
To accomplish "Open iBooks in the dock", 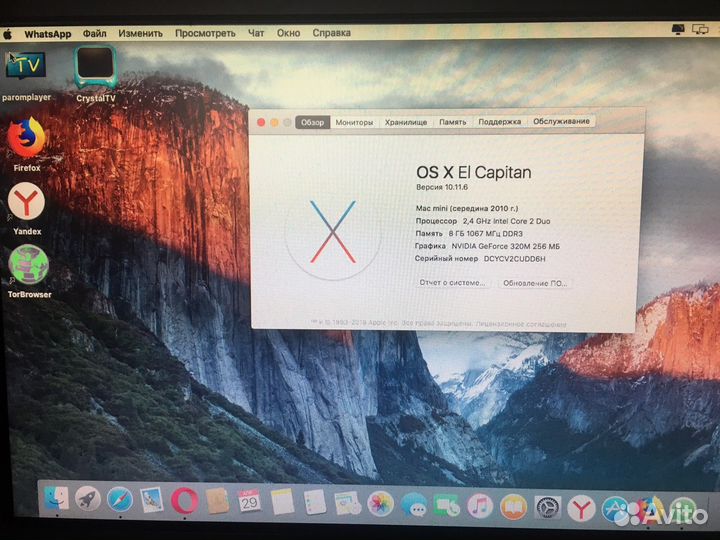I will (x=513, y=507).
